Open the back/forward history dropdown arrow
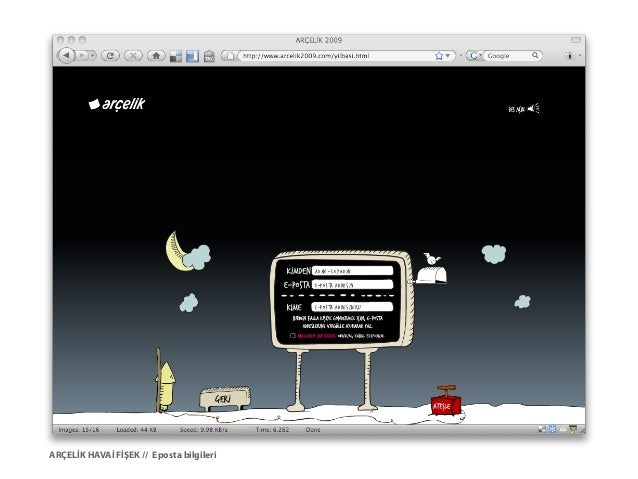The height and width of the screenshot is (479, 638). pos(93,55)
